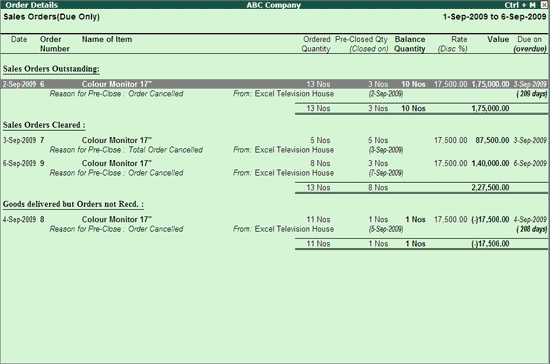The width and height of the screenshot is (550, 364).
Task: Click the Sales Orders Cleared heading
Action: tap(44, 125)
